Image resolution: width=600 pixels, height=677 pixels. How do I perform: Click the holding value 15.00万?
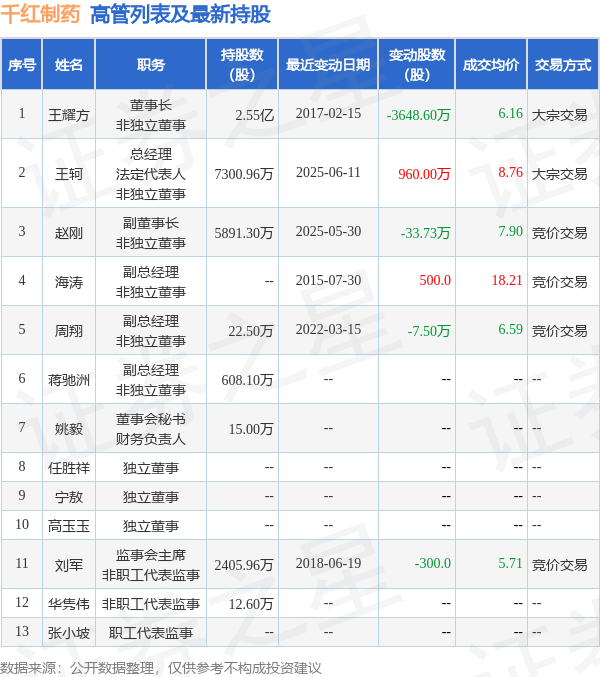click(251, 429)
